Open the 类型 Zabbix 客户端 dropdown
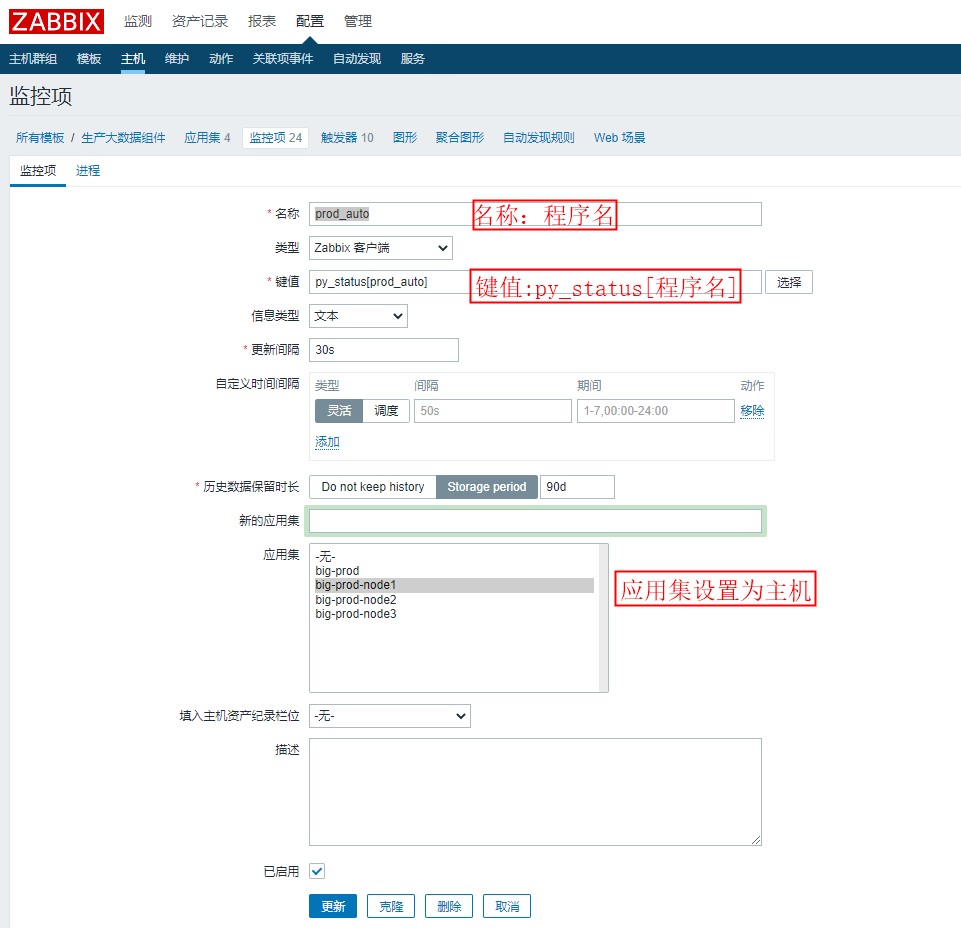This screenshot has width=961, height=928. point(381,248)
